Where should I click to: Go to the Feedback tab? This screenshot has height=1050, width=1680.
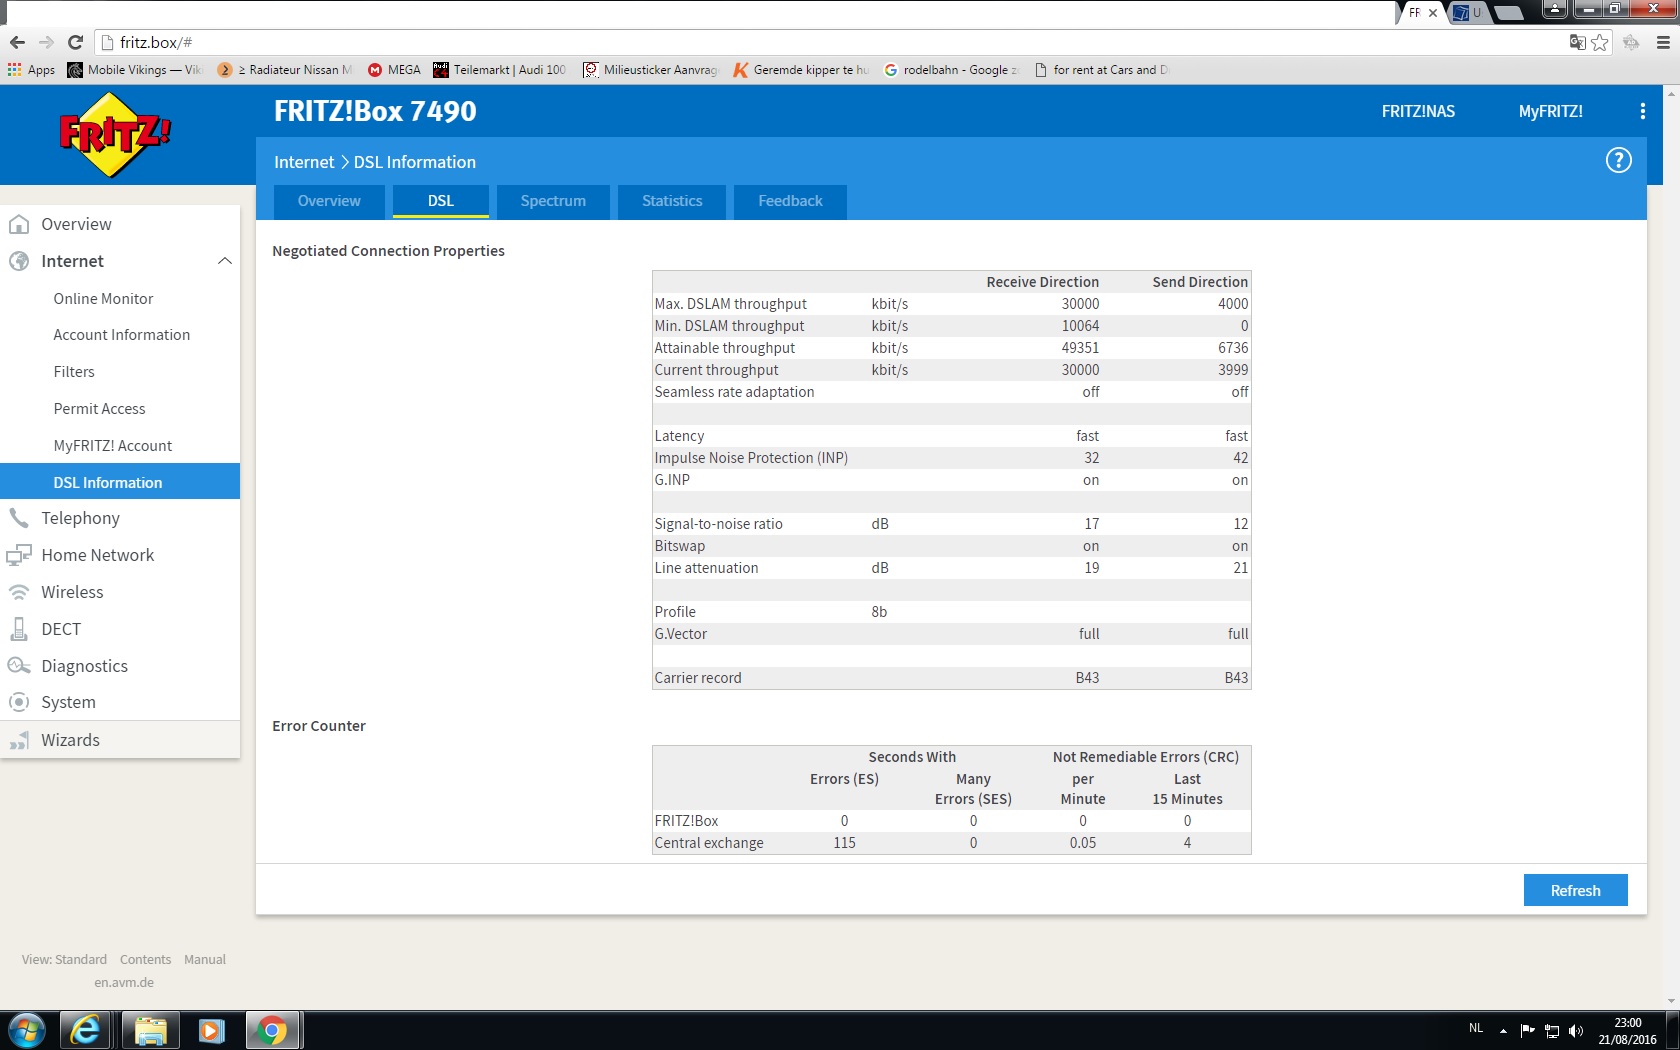(x=790, y=201)
